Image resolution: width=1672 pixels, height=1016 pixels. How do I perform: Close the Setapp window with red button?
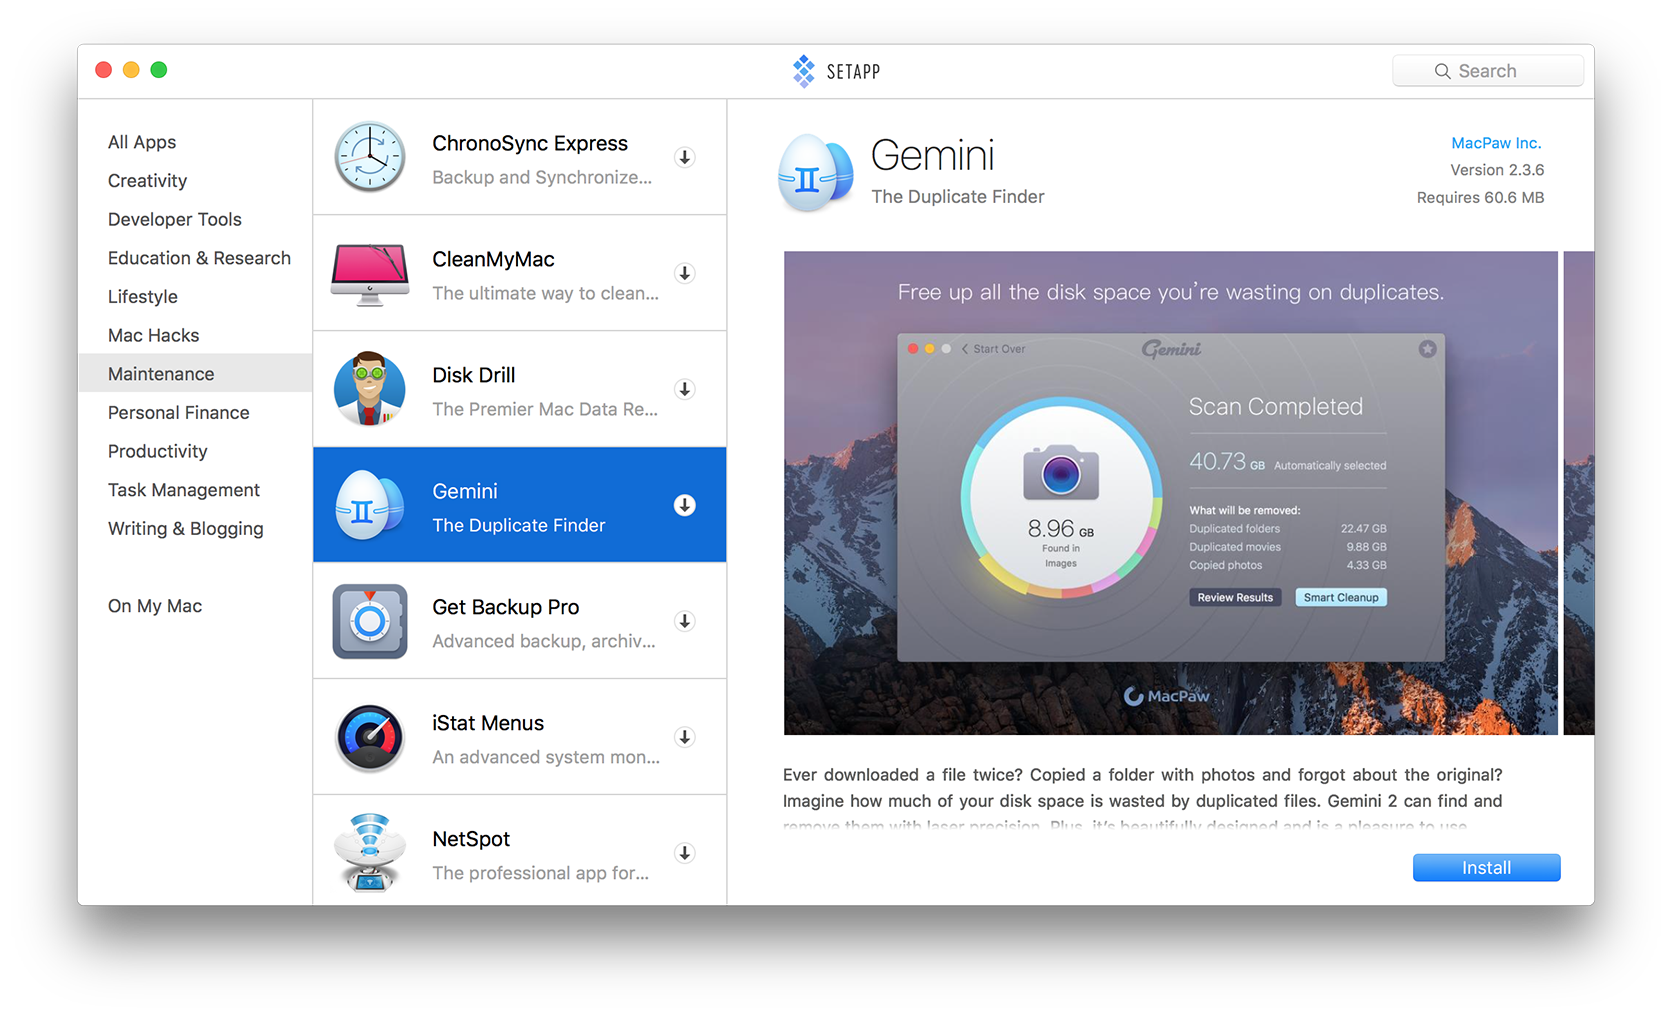[x=103, y=70]
